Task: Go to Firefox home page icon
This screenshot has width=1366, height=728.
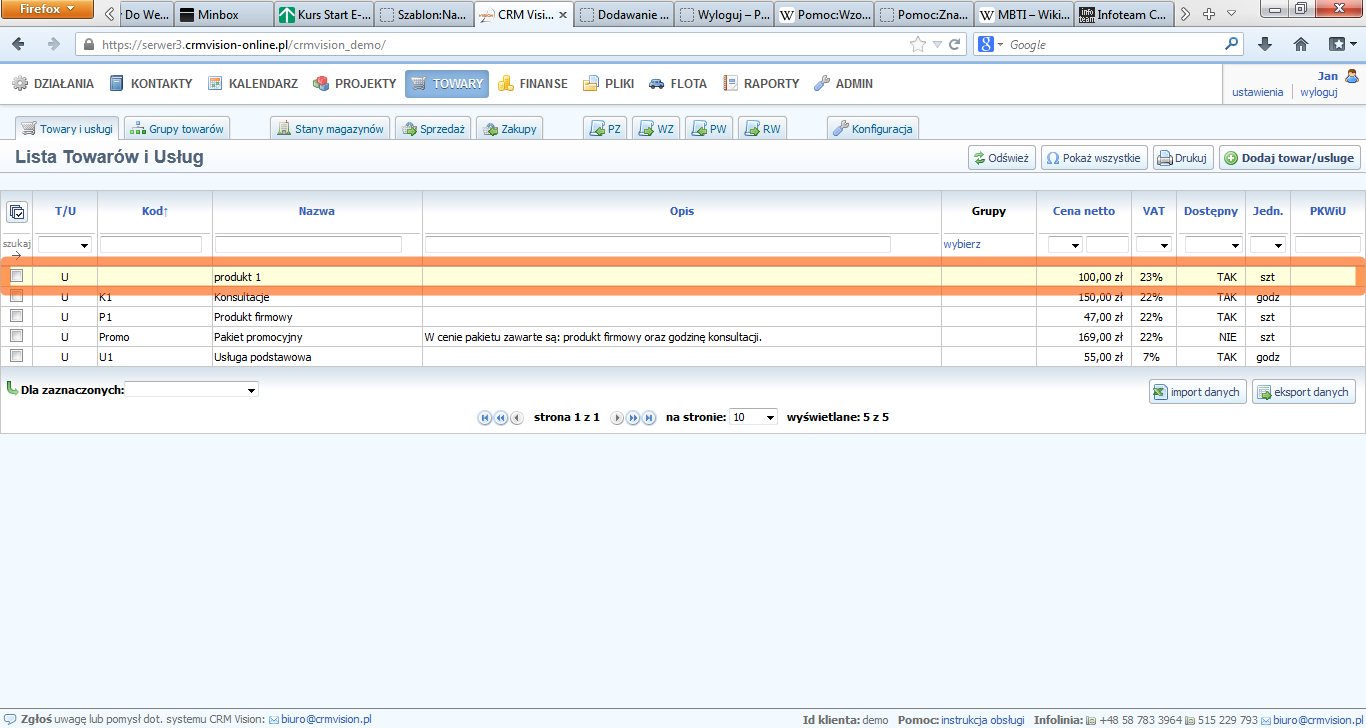Action: point(1301,45)
